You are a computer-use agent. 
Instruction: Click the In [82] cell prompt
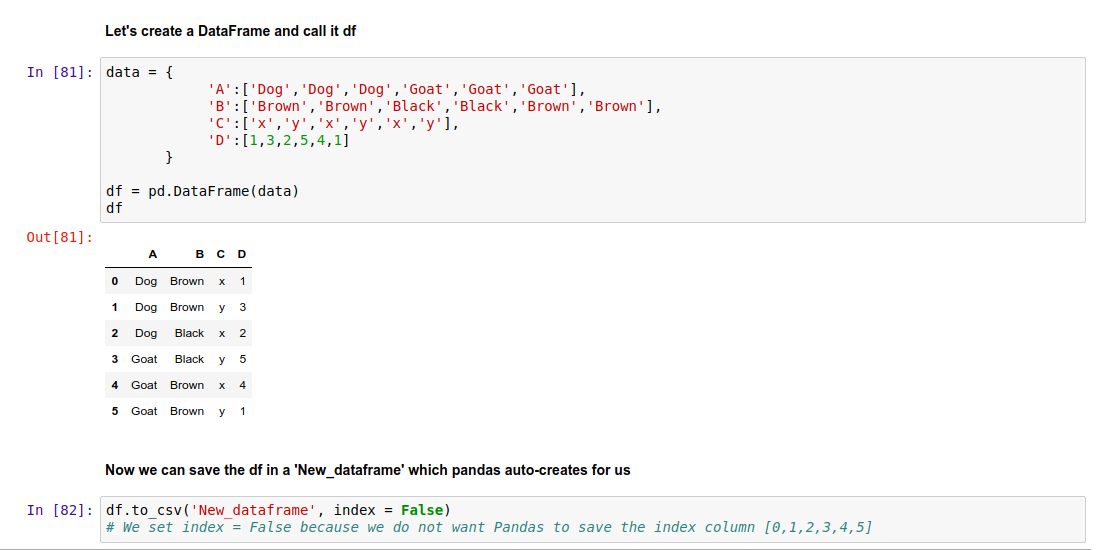pos(60,510)
